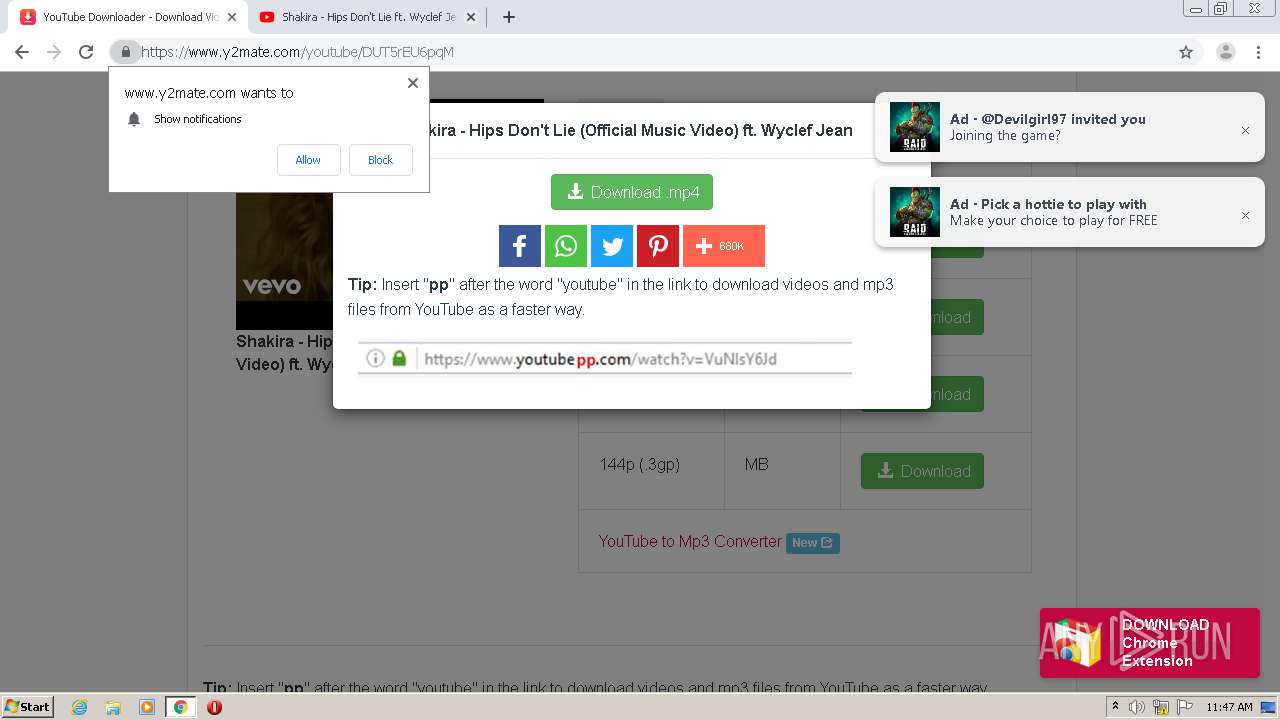
Task: Select the 144p (.3gp) format cell
Action: (x=652, y=471)
